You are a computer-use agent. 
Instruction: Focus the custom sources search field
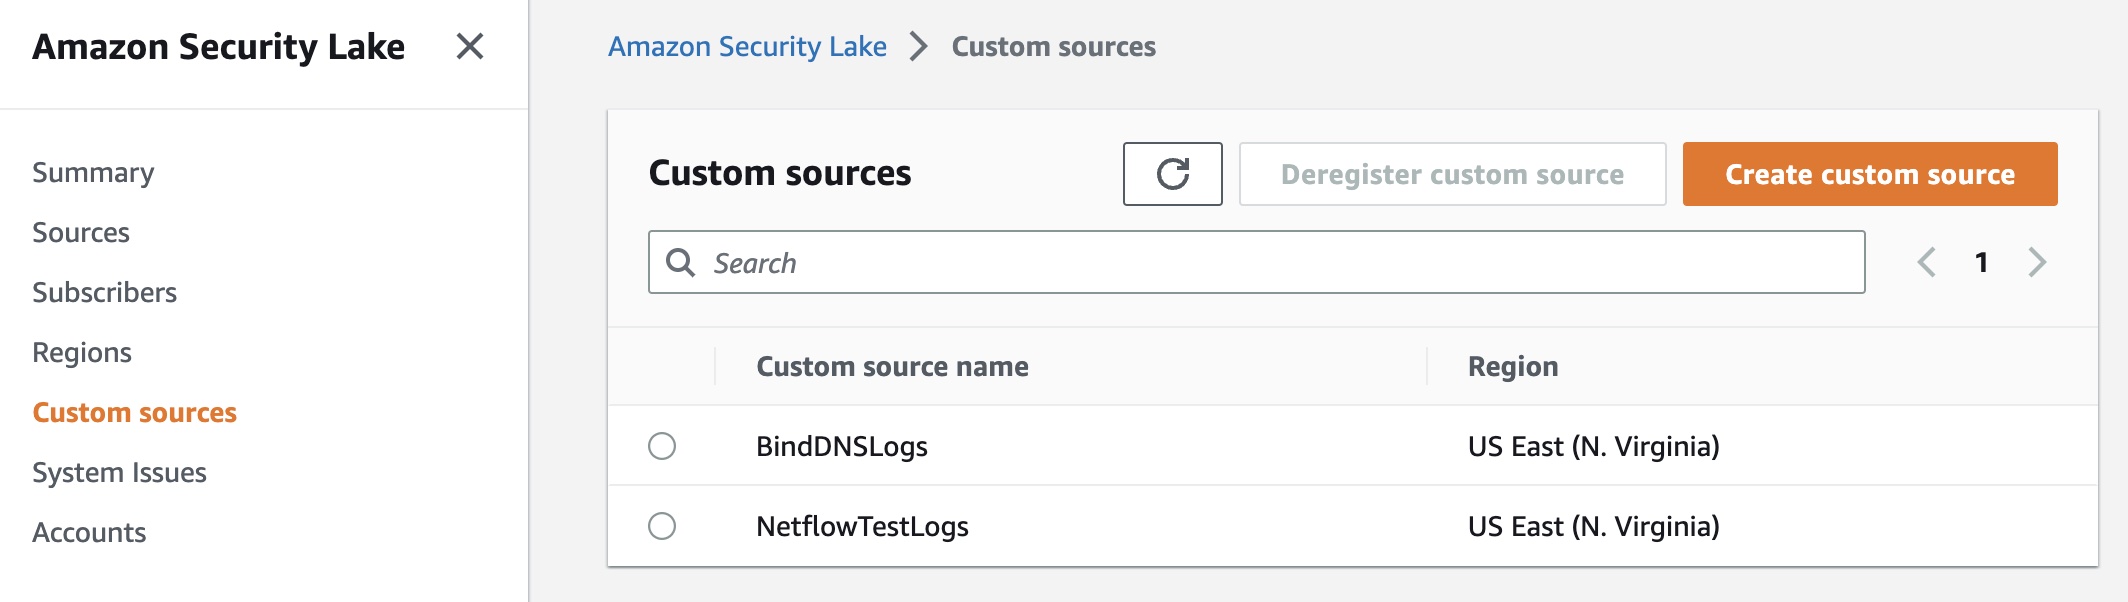tap(1270, 262)
